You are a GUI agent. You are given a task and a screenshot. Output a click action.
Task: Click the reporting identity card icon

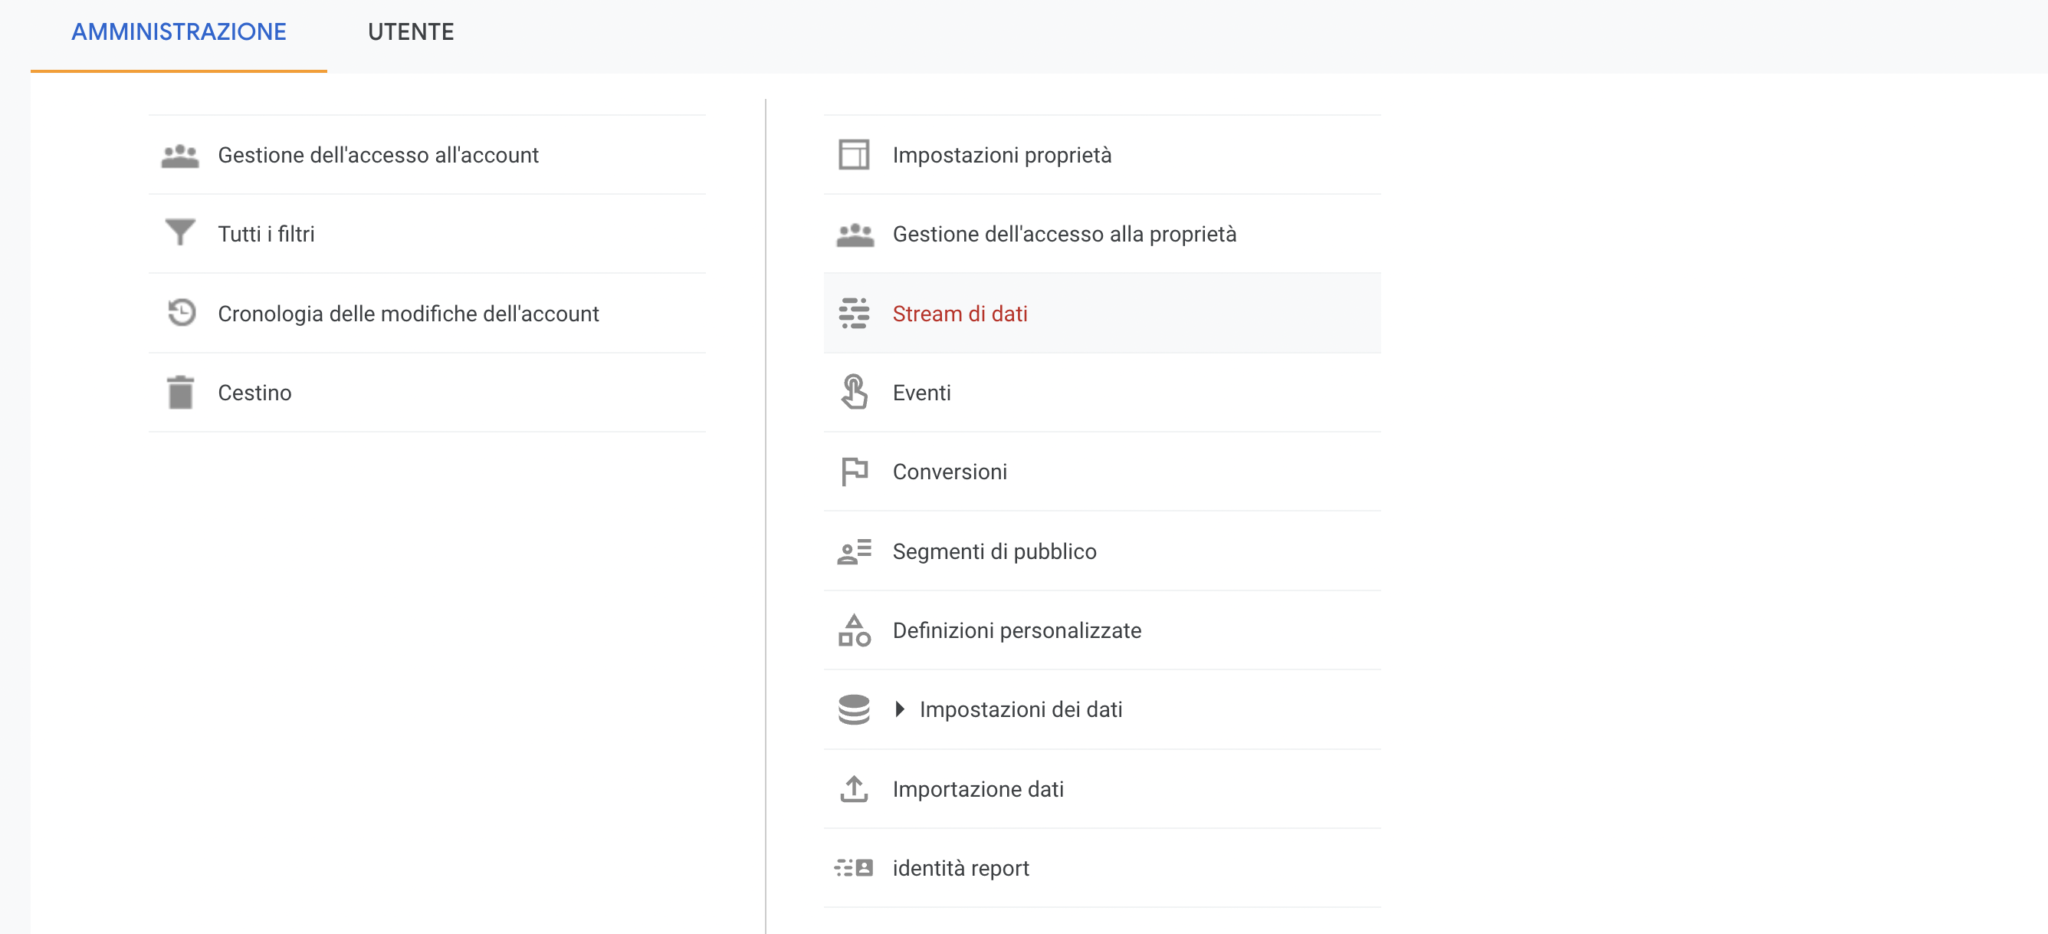854,868
